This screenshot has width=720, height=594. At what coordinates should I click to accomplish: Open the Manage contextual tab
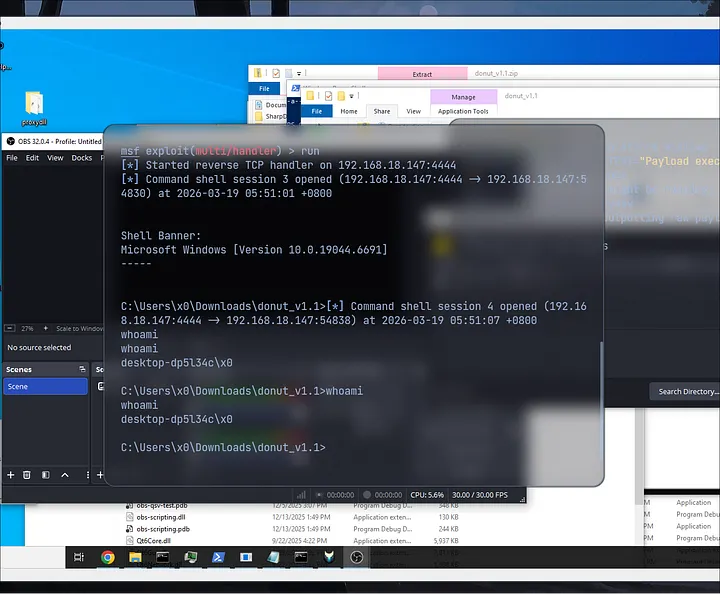[x=463, y=97]
